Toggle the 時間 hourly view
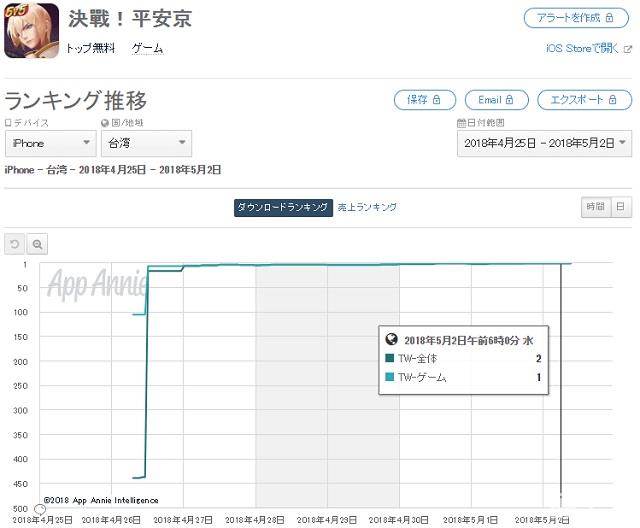640x528 pixels. click(x=595, y=206)
